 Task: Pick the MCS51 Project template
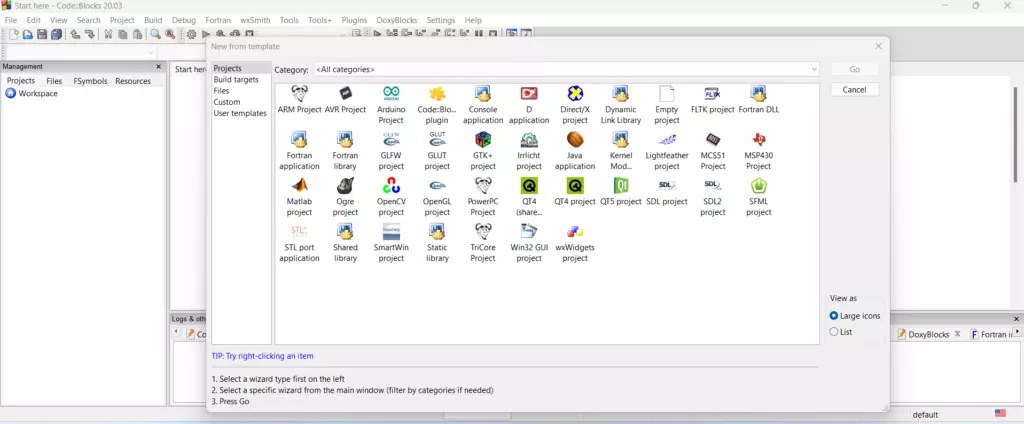(x=712, y=151)
